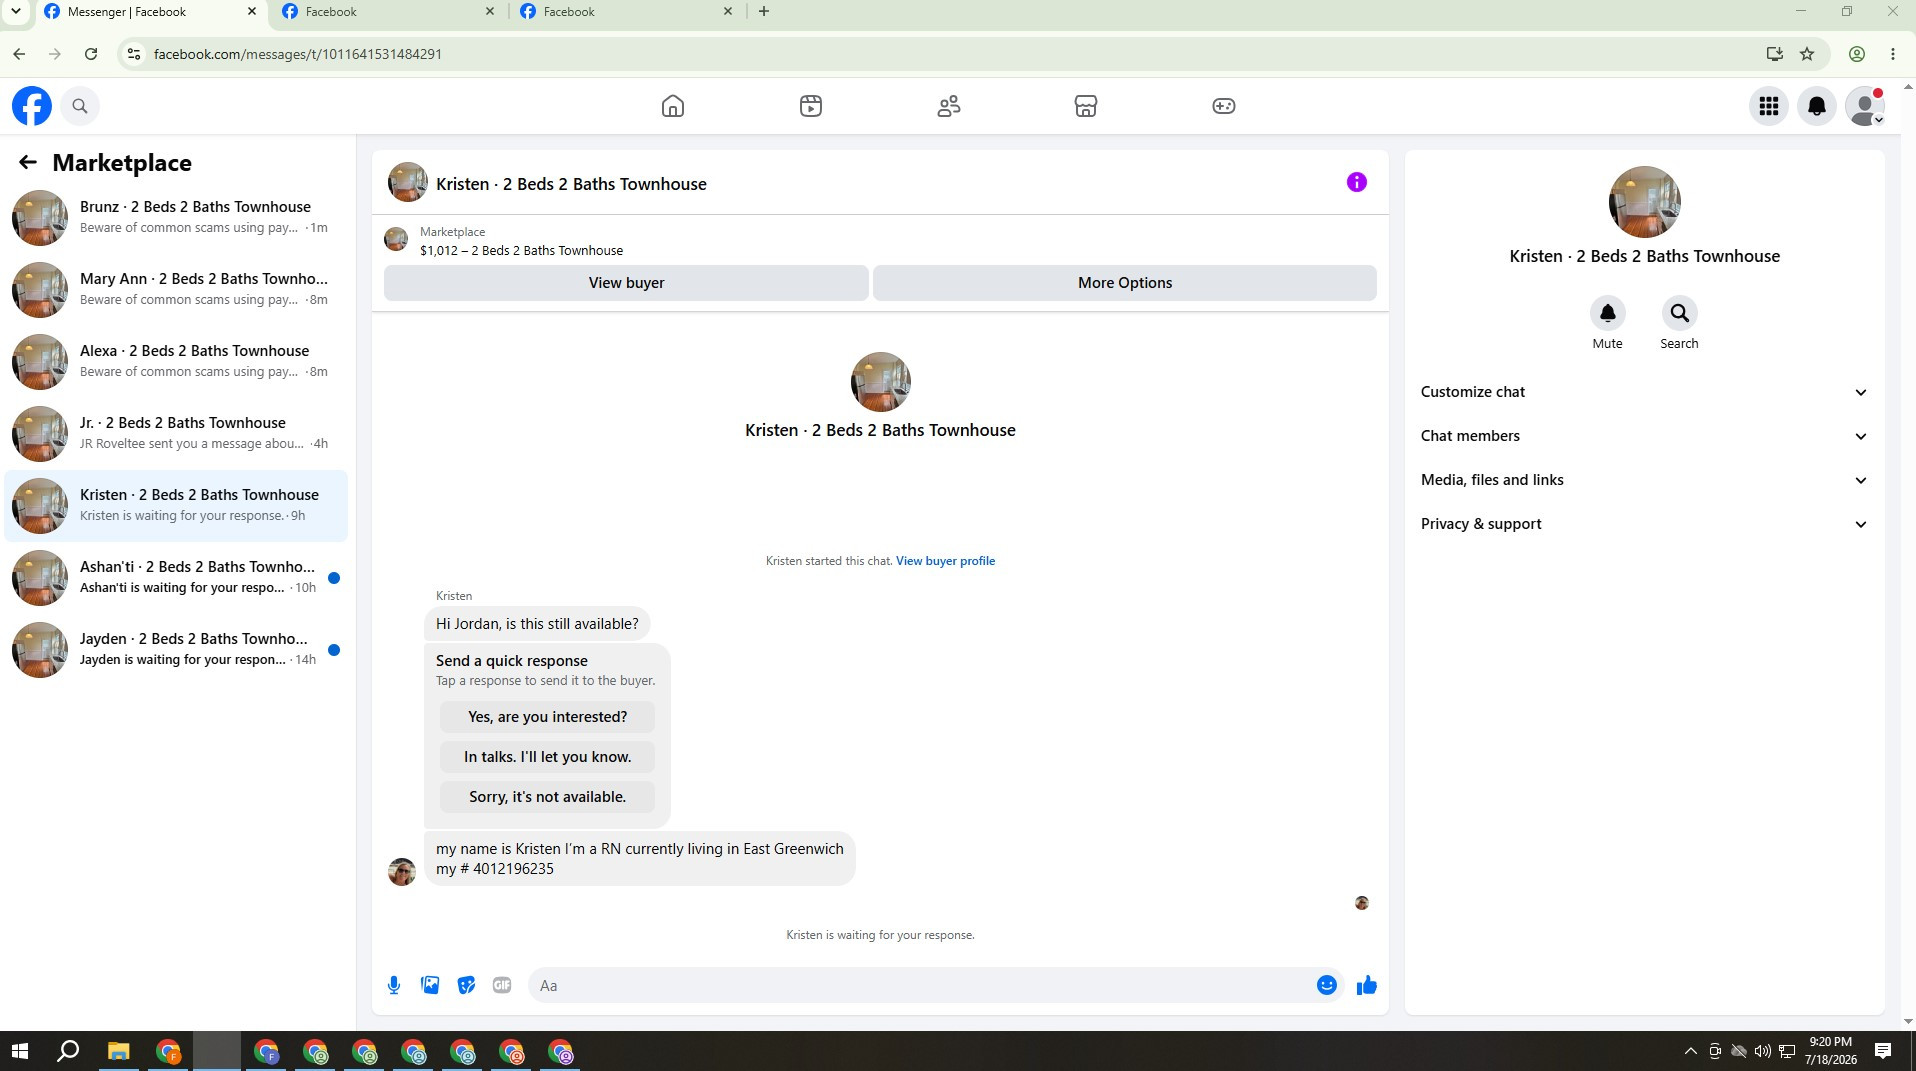Open the Windows Start menu
The width and height of the screenshot is (1916, 1071).
tap(20, 1051)
